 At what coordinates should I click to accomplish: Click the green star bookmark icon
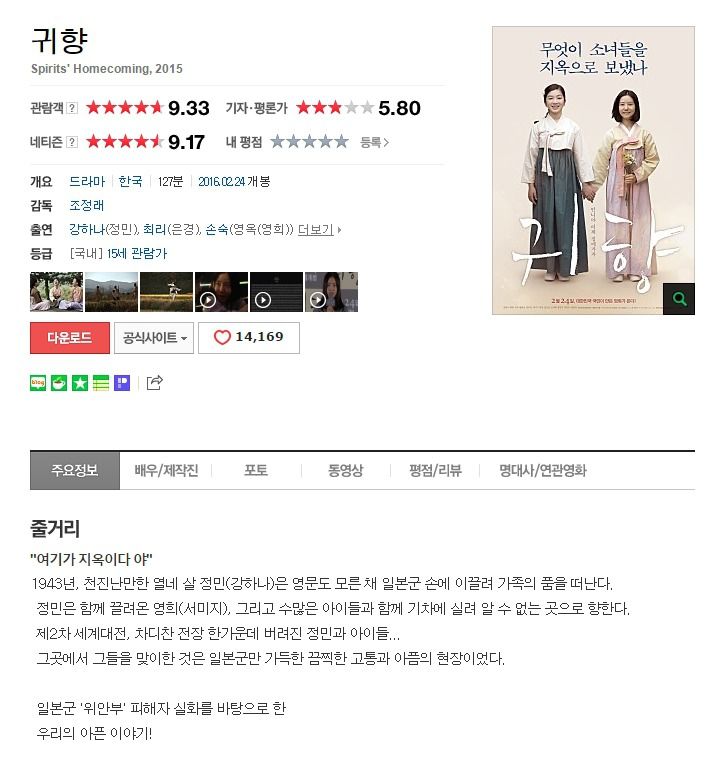point(80,383)
